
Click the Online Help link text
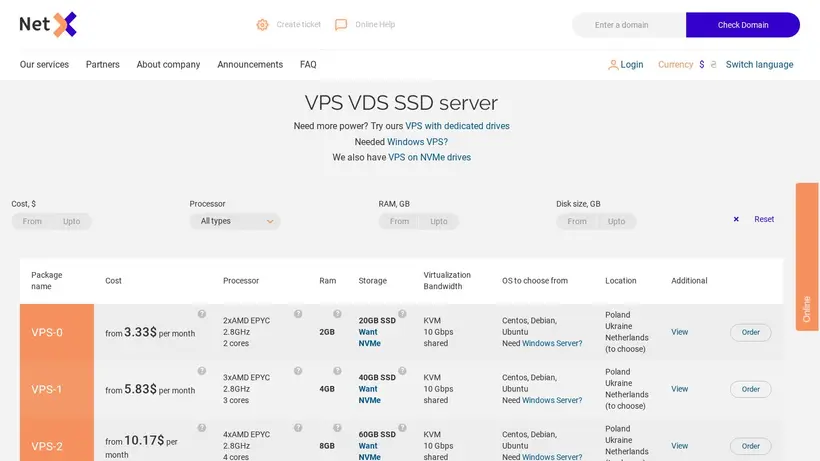click(x=375, y=25)
